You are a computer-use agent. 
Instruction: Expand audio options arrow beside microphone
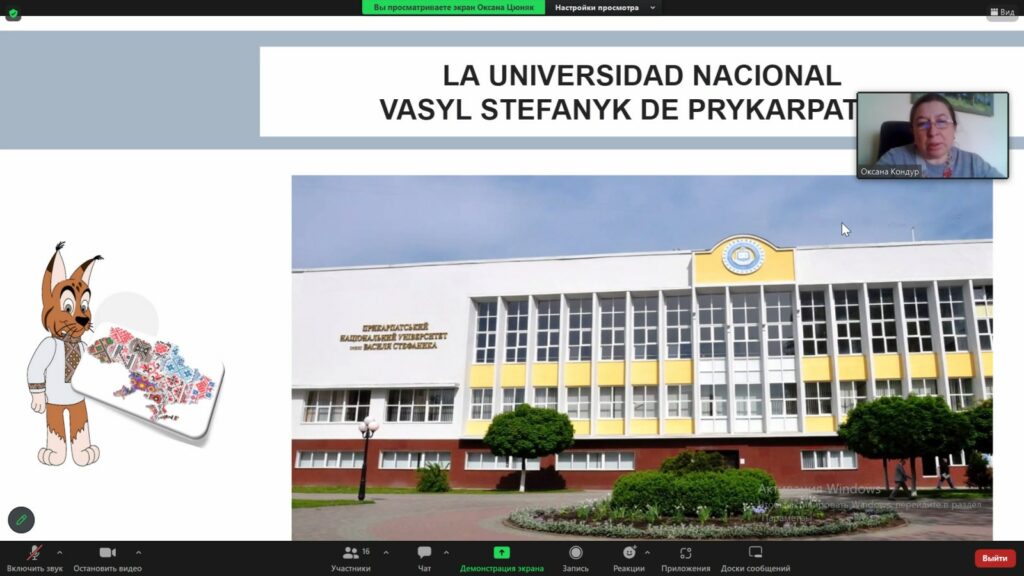(x=59, y=552)
